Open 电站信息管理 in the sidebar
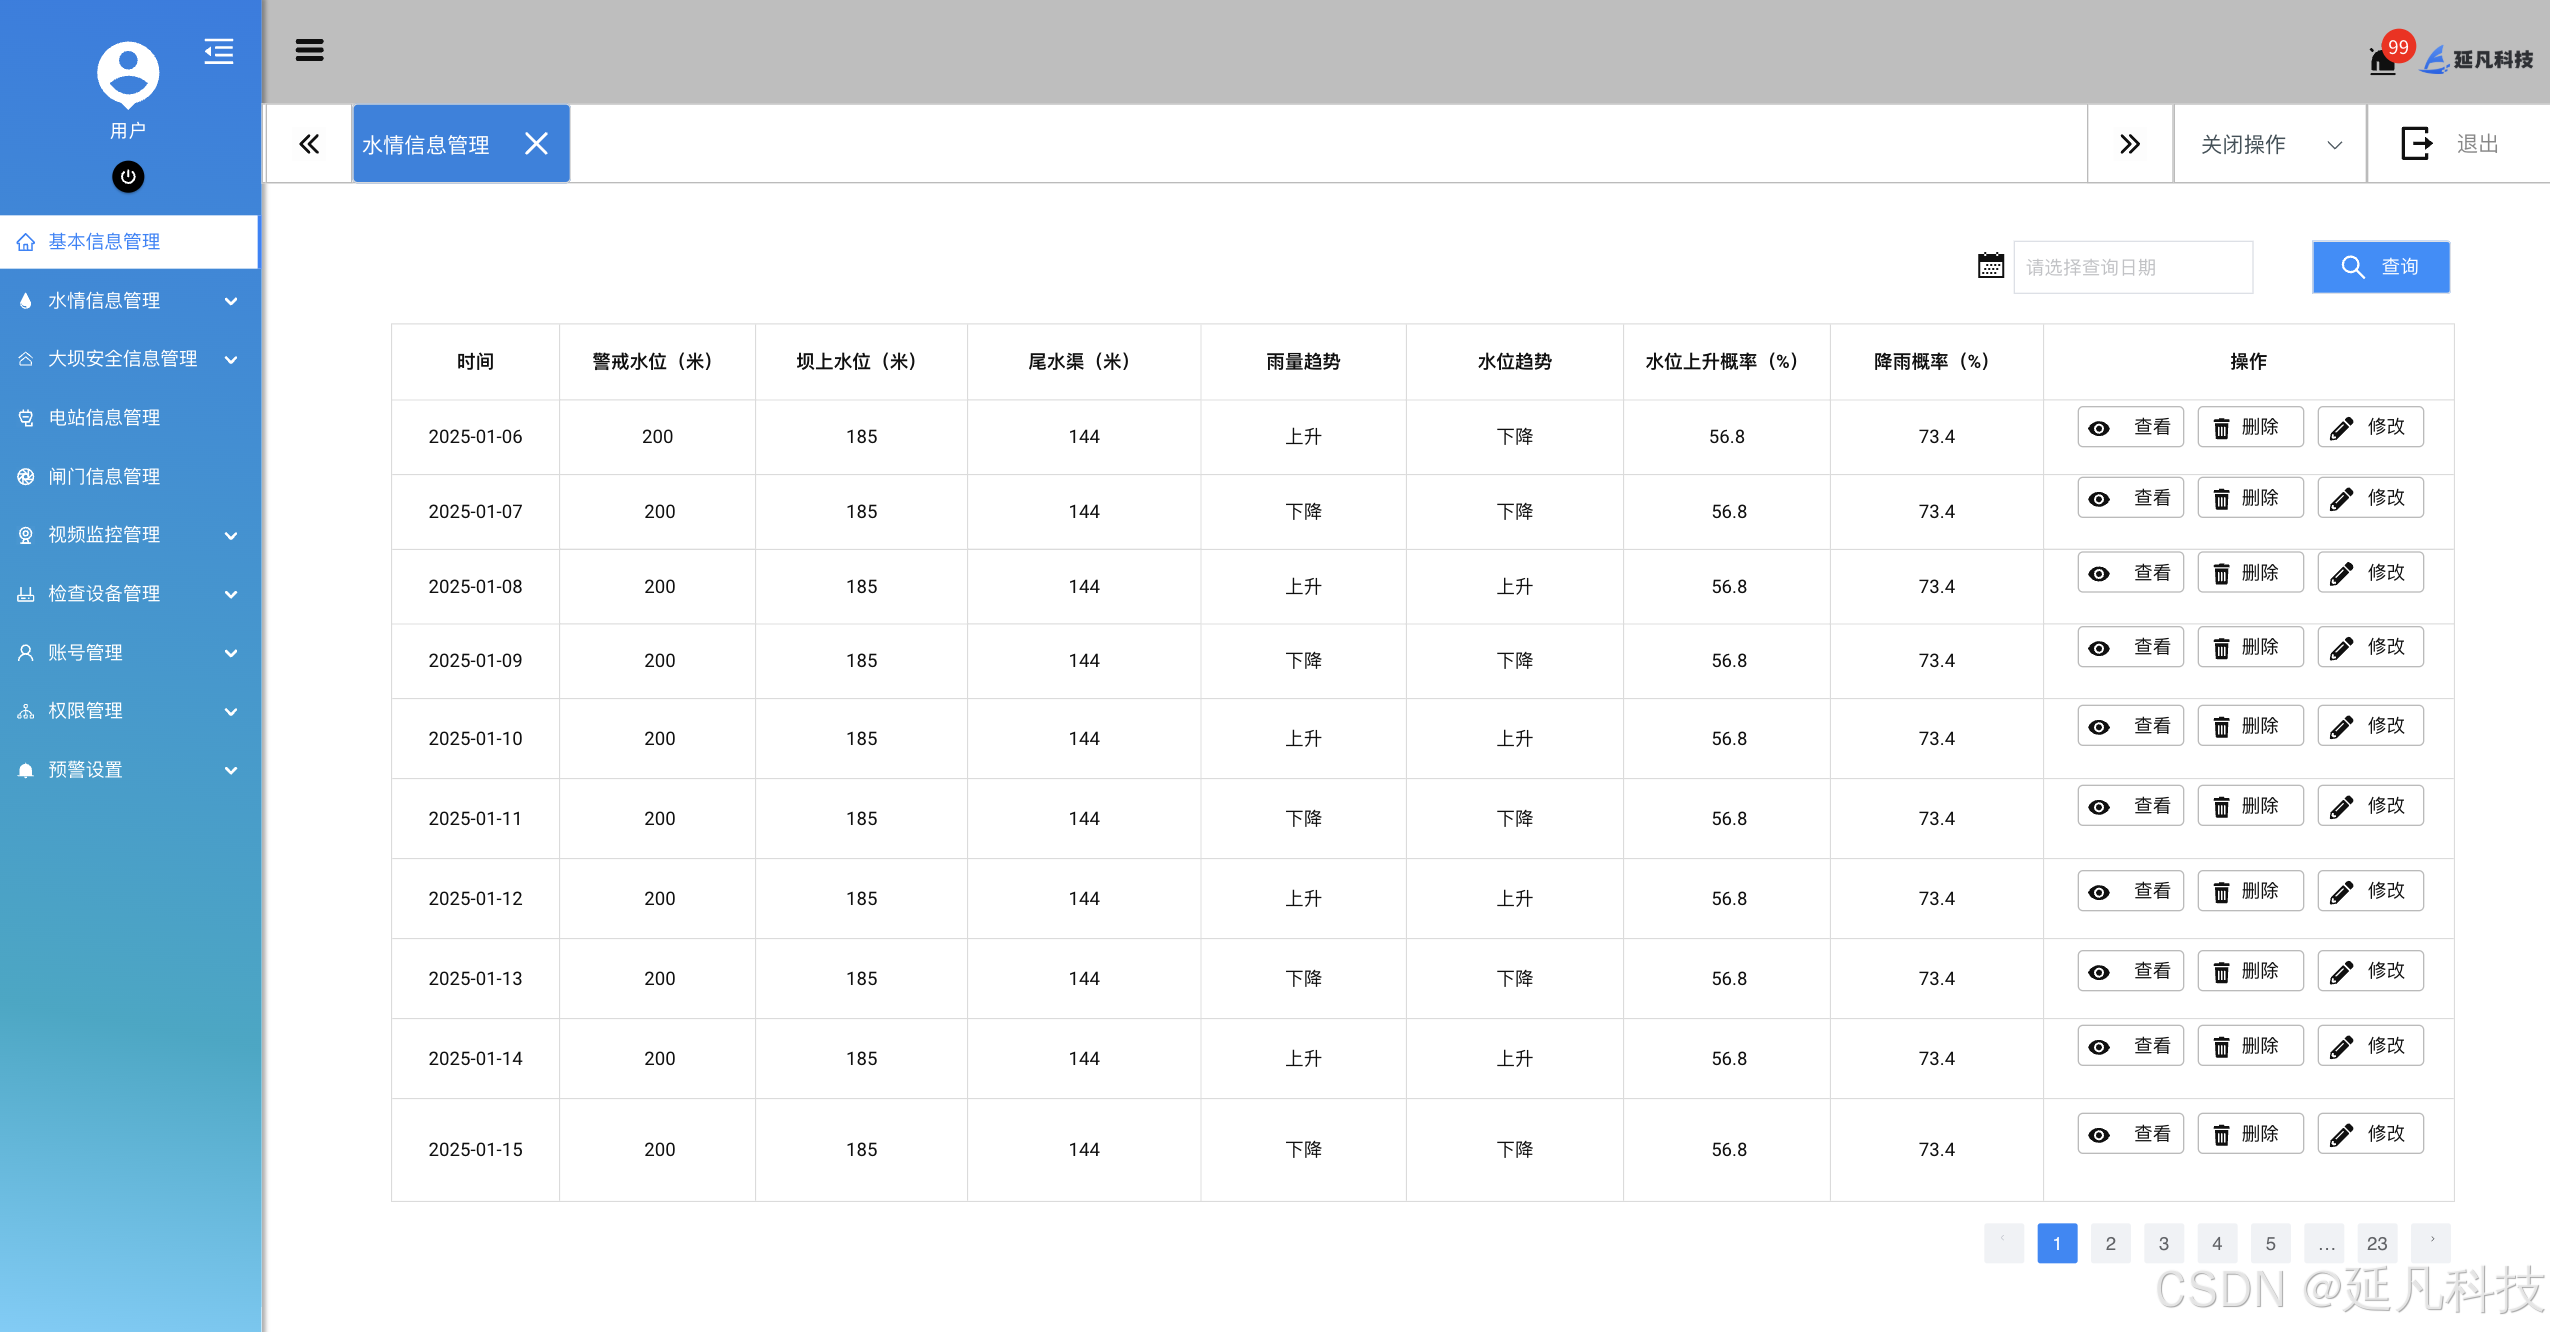Image resolution: width=2550 pixels, height=1332 pixels. point(105,418)
